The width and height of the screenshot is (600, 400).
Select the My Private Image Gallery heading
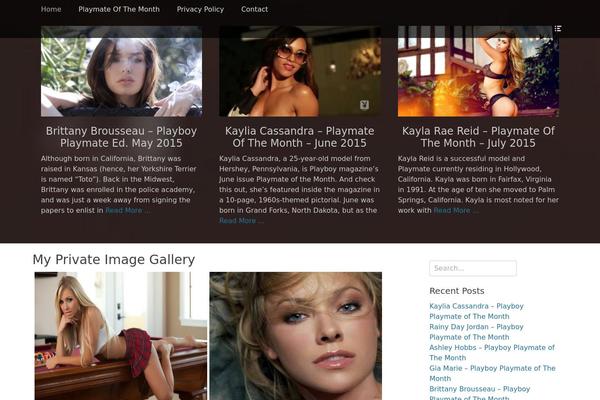(114, 260)
